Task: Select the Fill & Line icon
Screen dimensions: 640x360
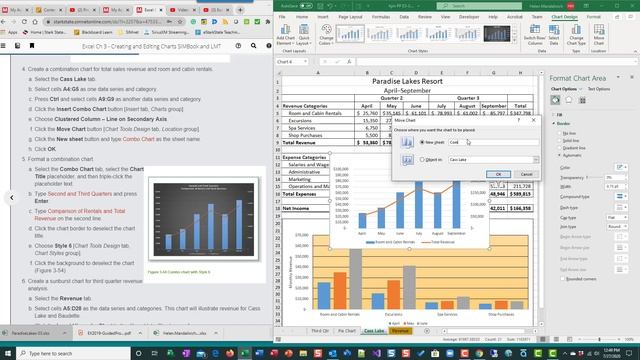Action: [556, 100]
